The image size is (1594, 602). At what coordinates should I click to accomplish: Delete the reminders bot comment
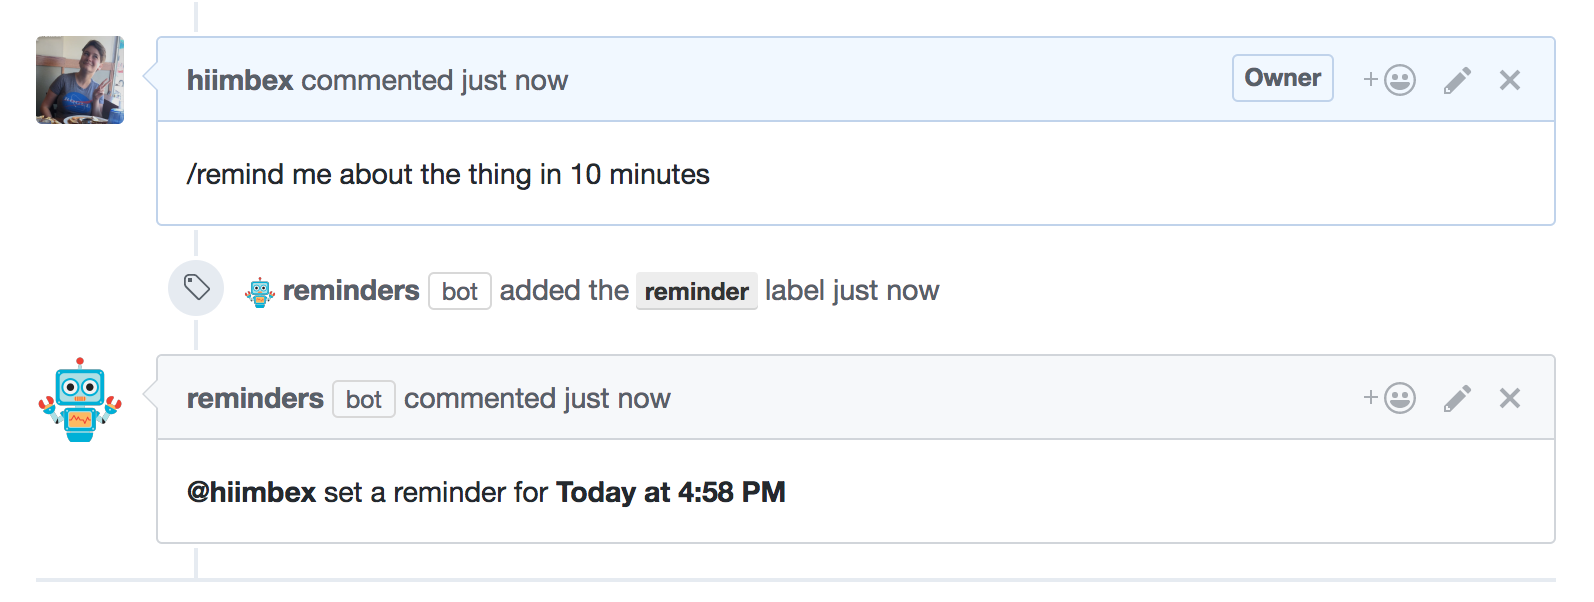[x=1510, y=398]
